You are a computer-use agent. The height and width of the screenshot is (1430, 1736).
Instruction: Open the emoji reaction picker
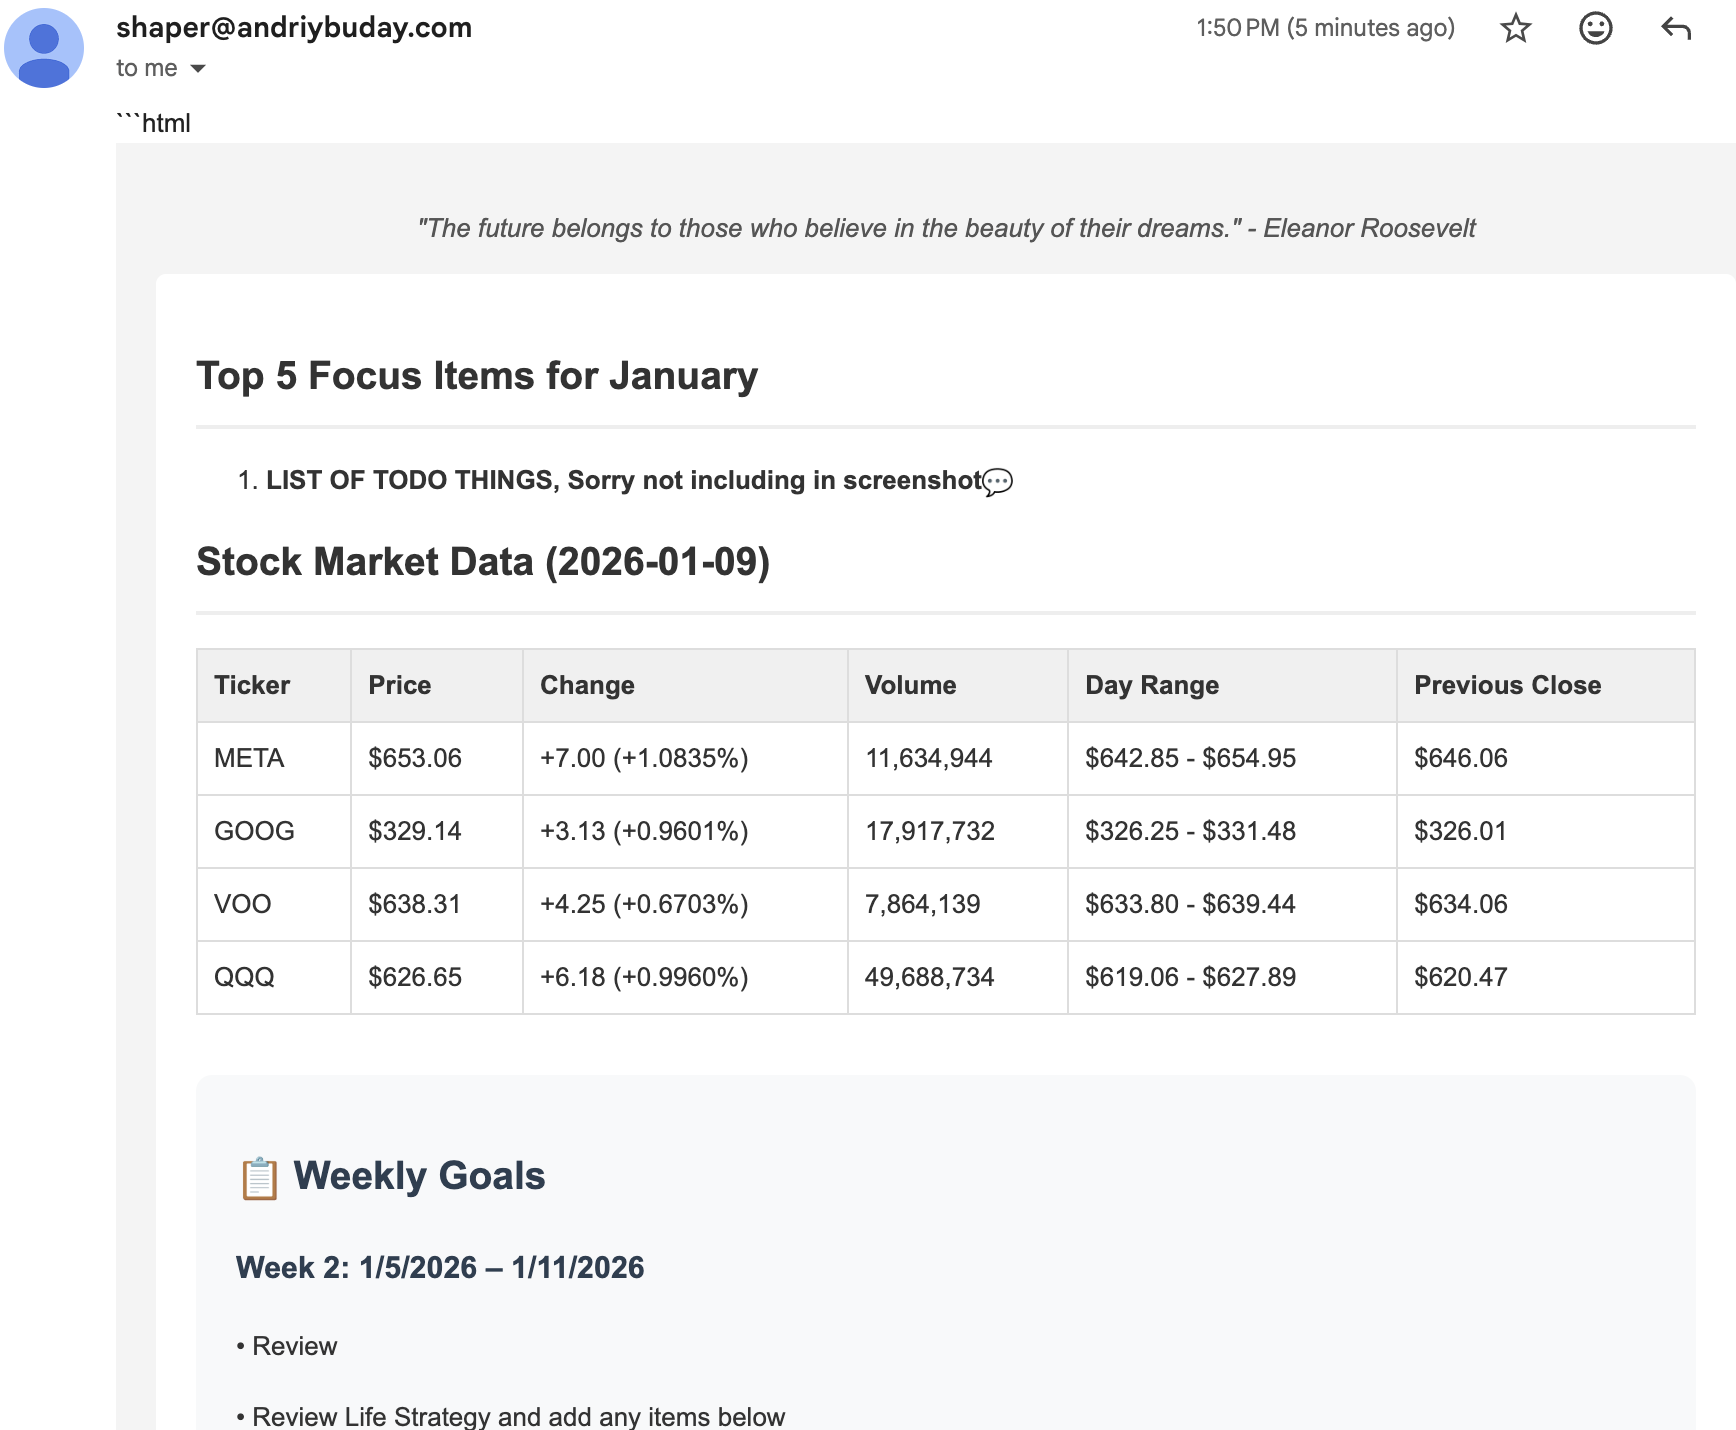point(1595,28)
